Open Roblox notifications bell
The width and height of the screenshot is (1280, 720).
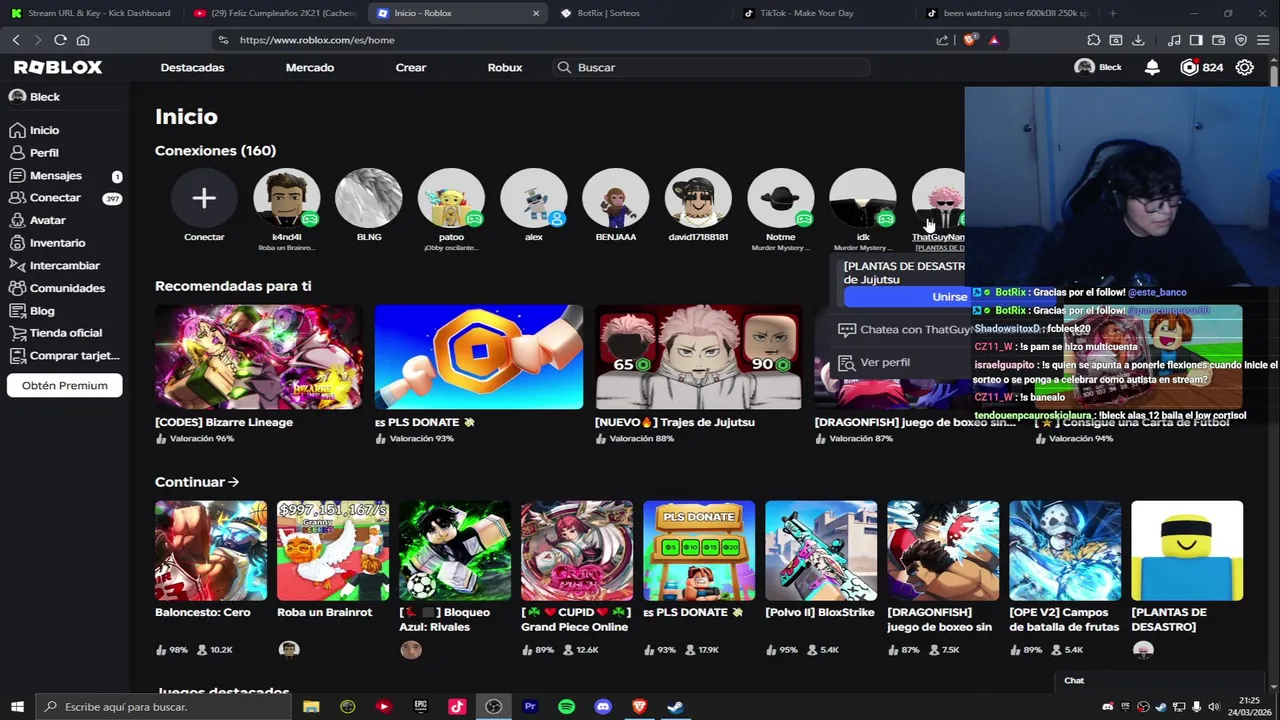[x=1152, y=67]
